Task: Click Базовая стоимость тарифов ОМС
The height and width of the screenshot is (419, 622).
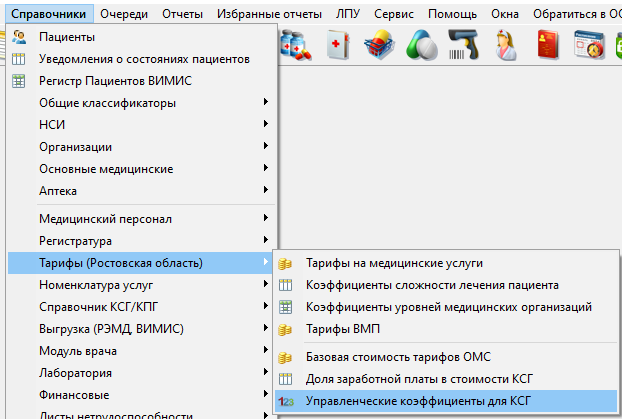Action: coord(398,357)
